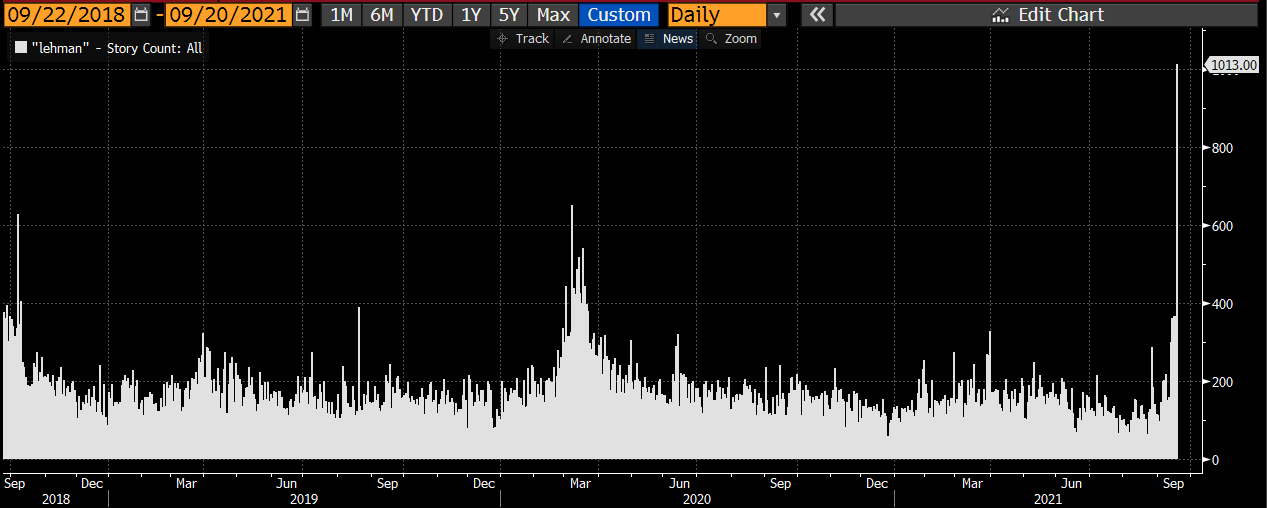This screenshot has width=1267, height=508.
Task: Activate the Annotate pencil tool
Action: (x=596, y=39)
